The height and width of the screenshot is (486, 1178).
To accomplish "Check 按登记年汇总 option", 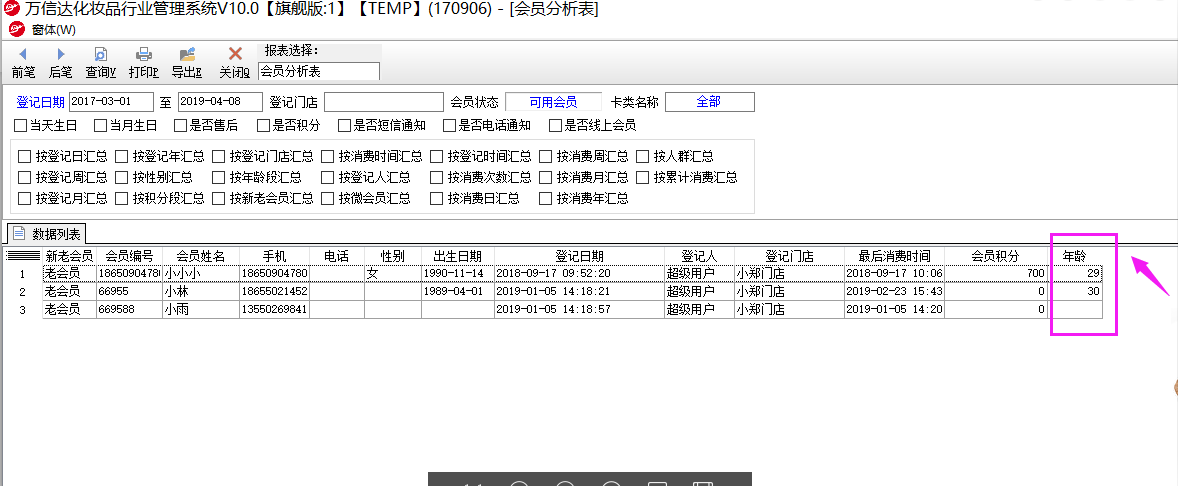I will [x=122, y=156].
